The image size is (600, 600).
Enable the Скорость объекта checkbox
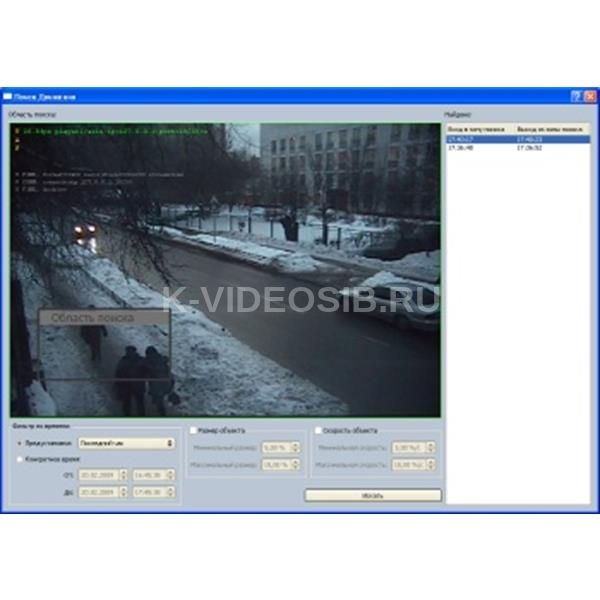[x=318, y=431]
